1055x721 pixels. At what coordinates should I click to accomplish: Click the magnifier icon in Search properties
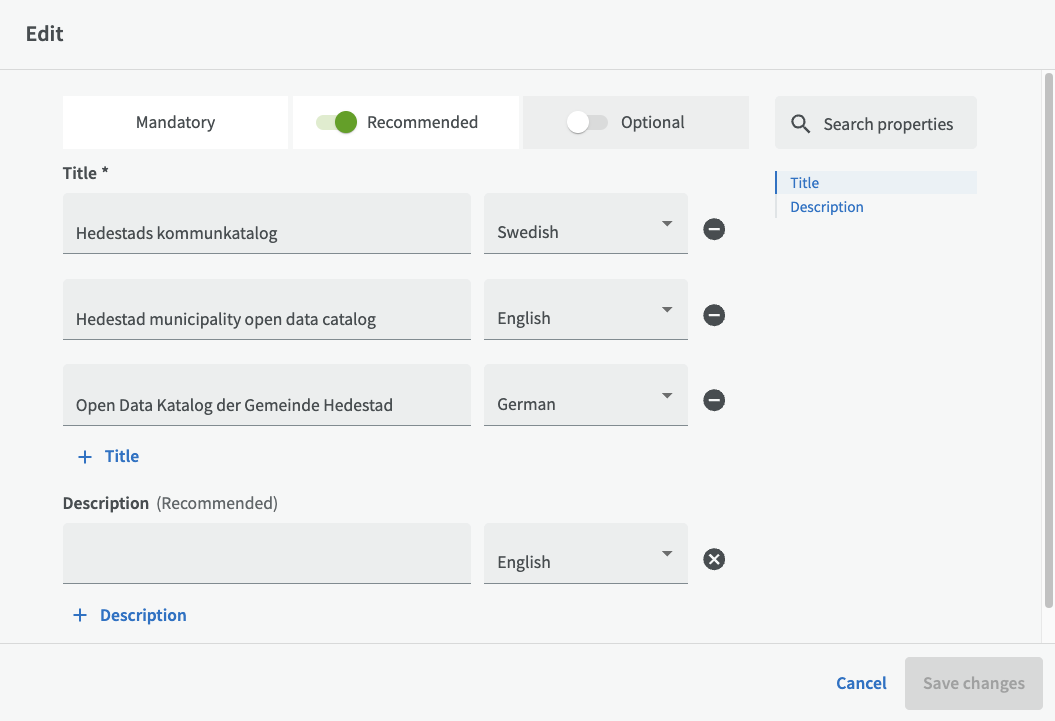point(800,124)
